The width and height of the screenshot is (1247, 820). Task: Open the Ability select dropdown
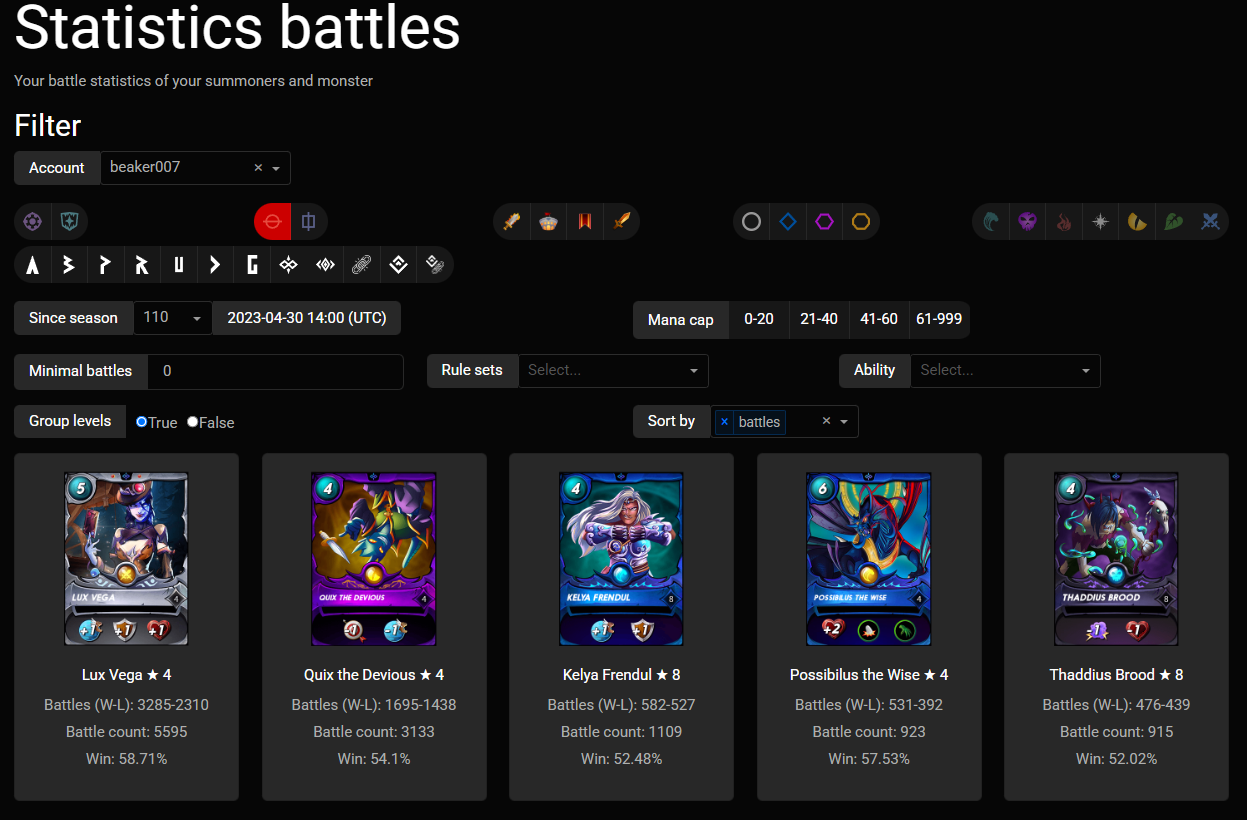[x=1005, y=370]
